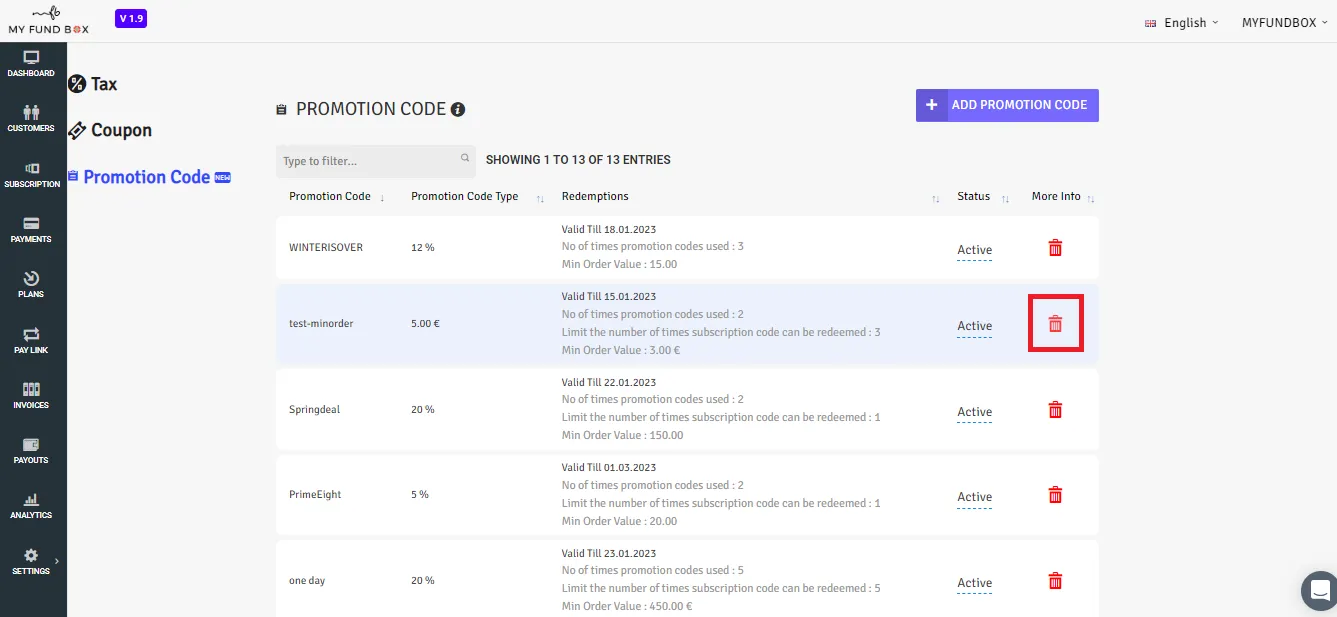This screenshot has height=617, width=1337.
Task: Toggle test-minorder Active status
Action: point(974,326)
